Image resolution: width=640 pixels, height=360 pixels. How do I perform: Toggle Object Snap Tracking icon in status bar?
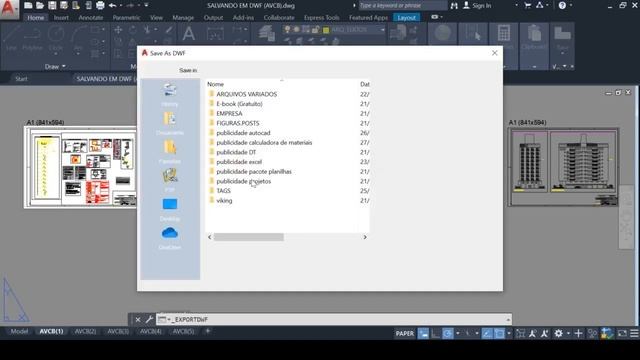click(487, 333)
